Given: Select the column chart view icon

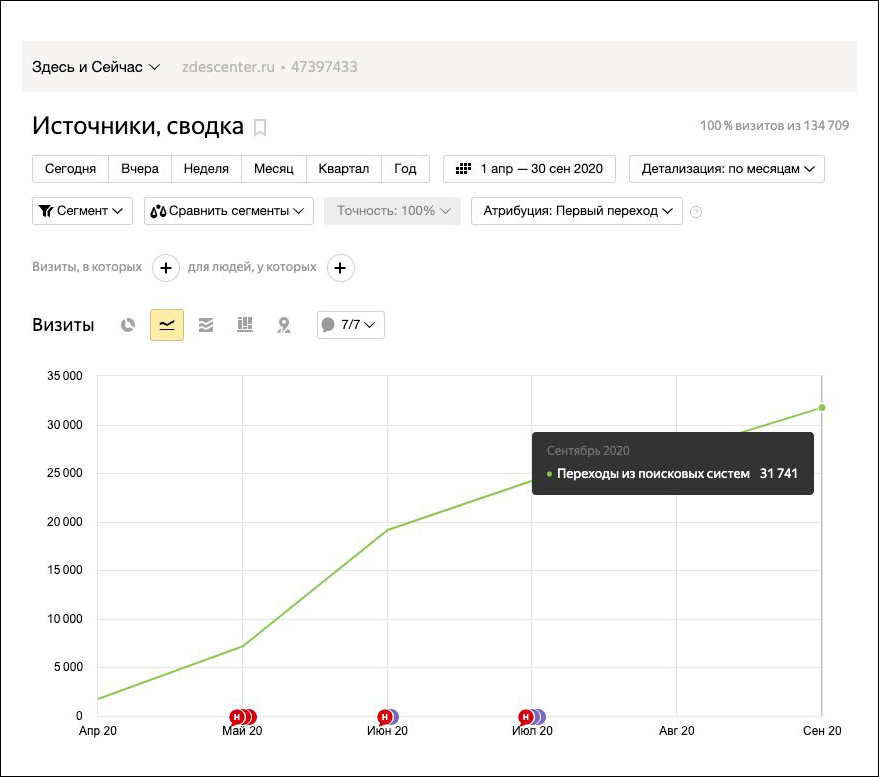Looking at the screenshot, I should [245, 324].
